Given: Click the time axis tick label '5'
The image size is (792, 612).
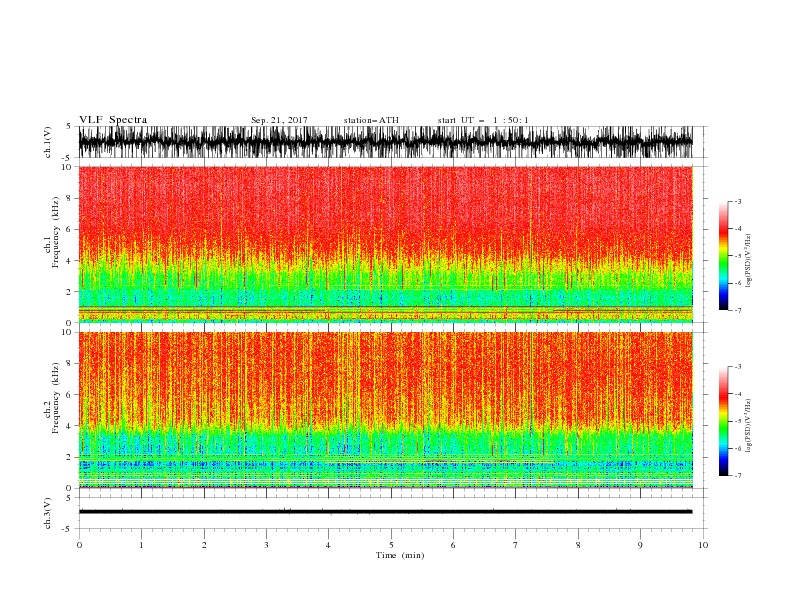Looking at the screenshot, I should 391,545.
